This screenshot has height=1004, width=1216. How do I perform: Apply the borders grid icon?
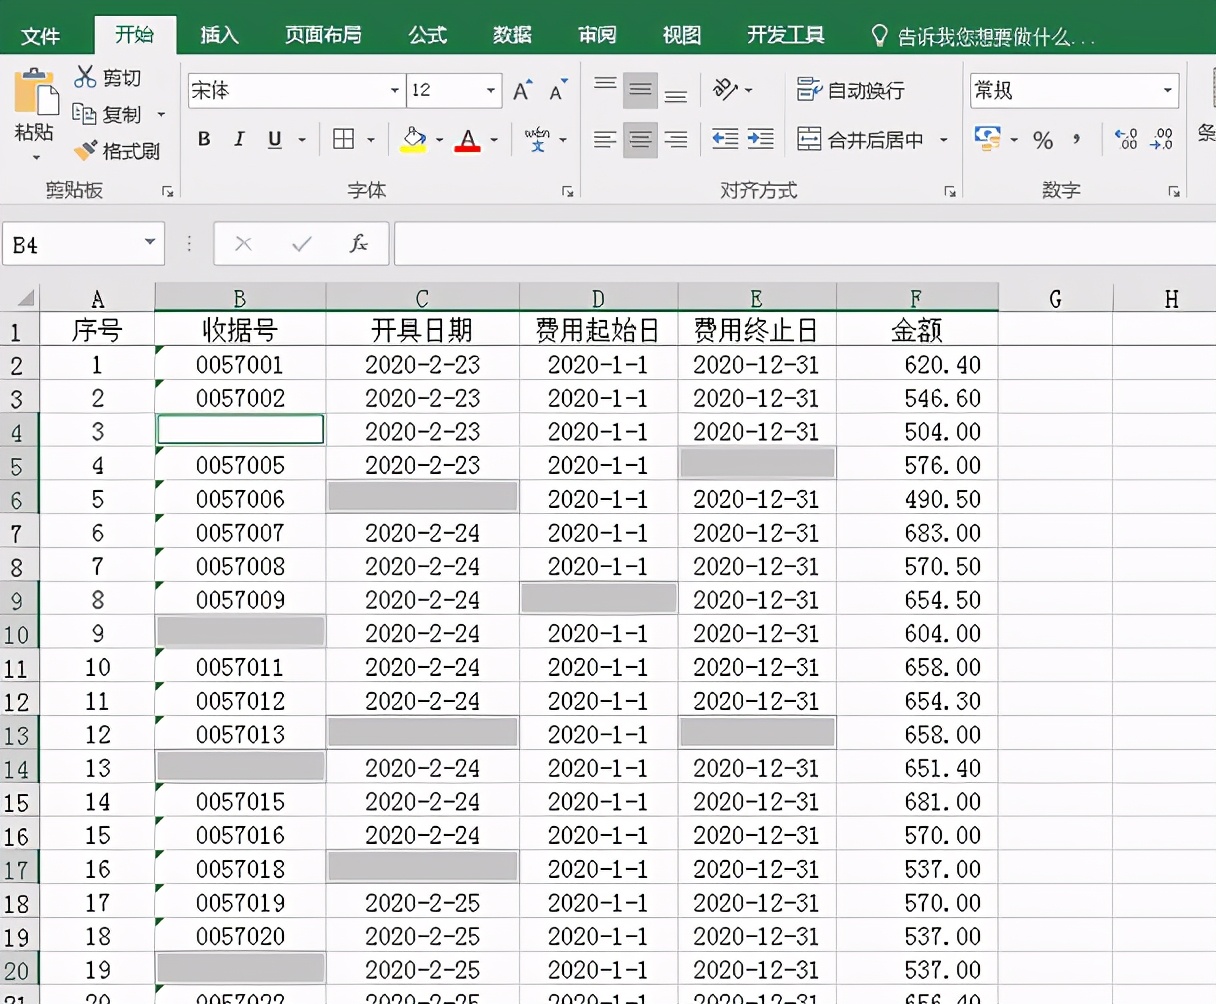(343, 139)
